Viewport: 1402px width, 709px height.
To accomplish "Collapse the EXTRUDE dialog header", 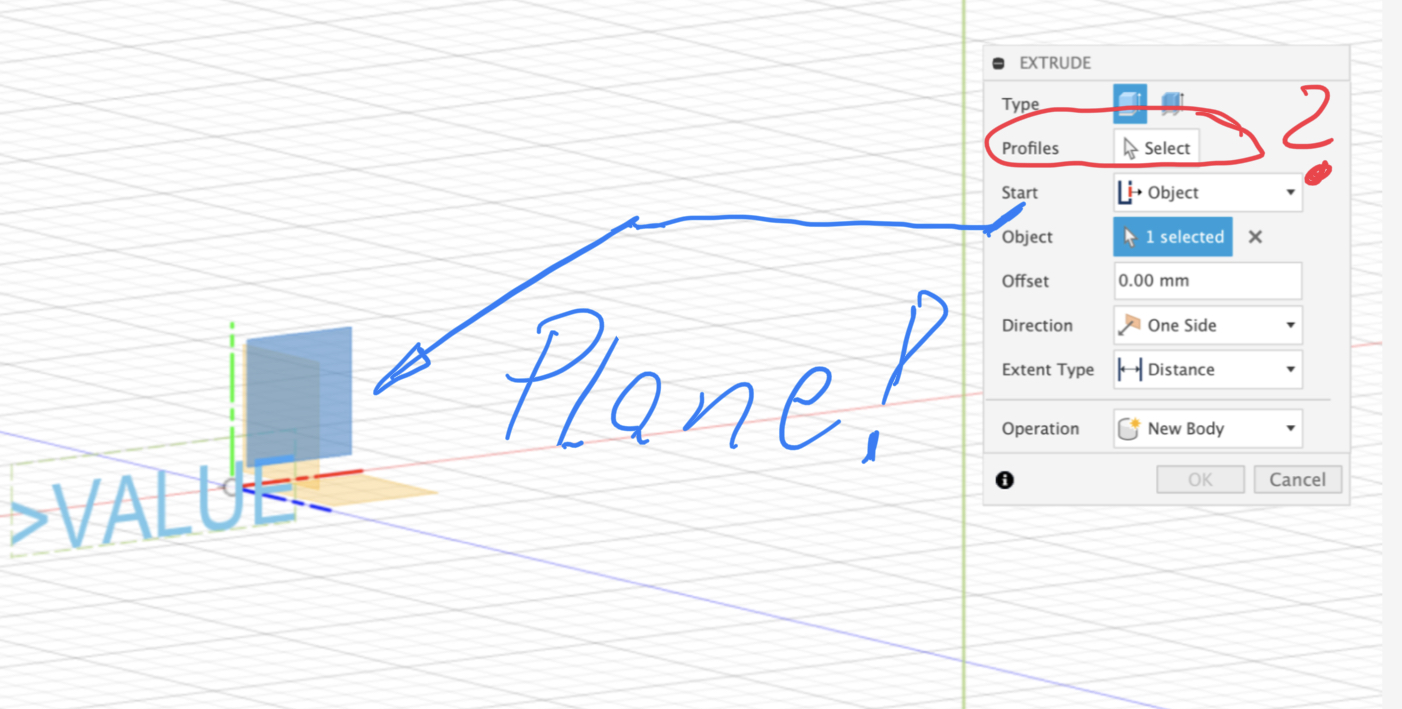I will [997, 62].
